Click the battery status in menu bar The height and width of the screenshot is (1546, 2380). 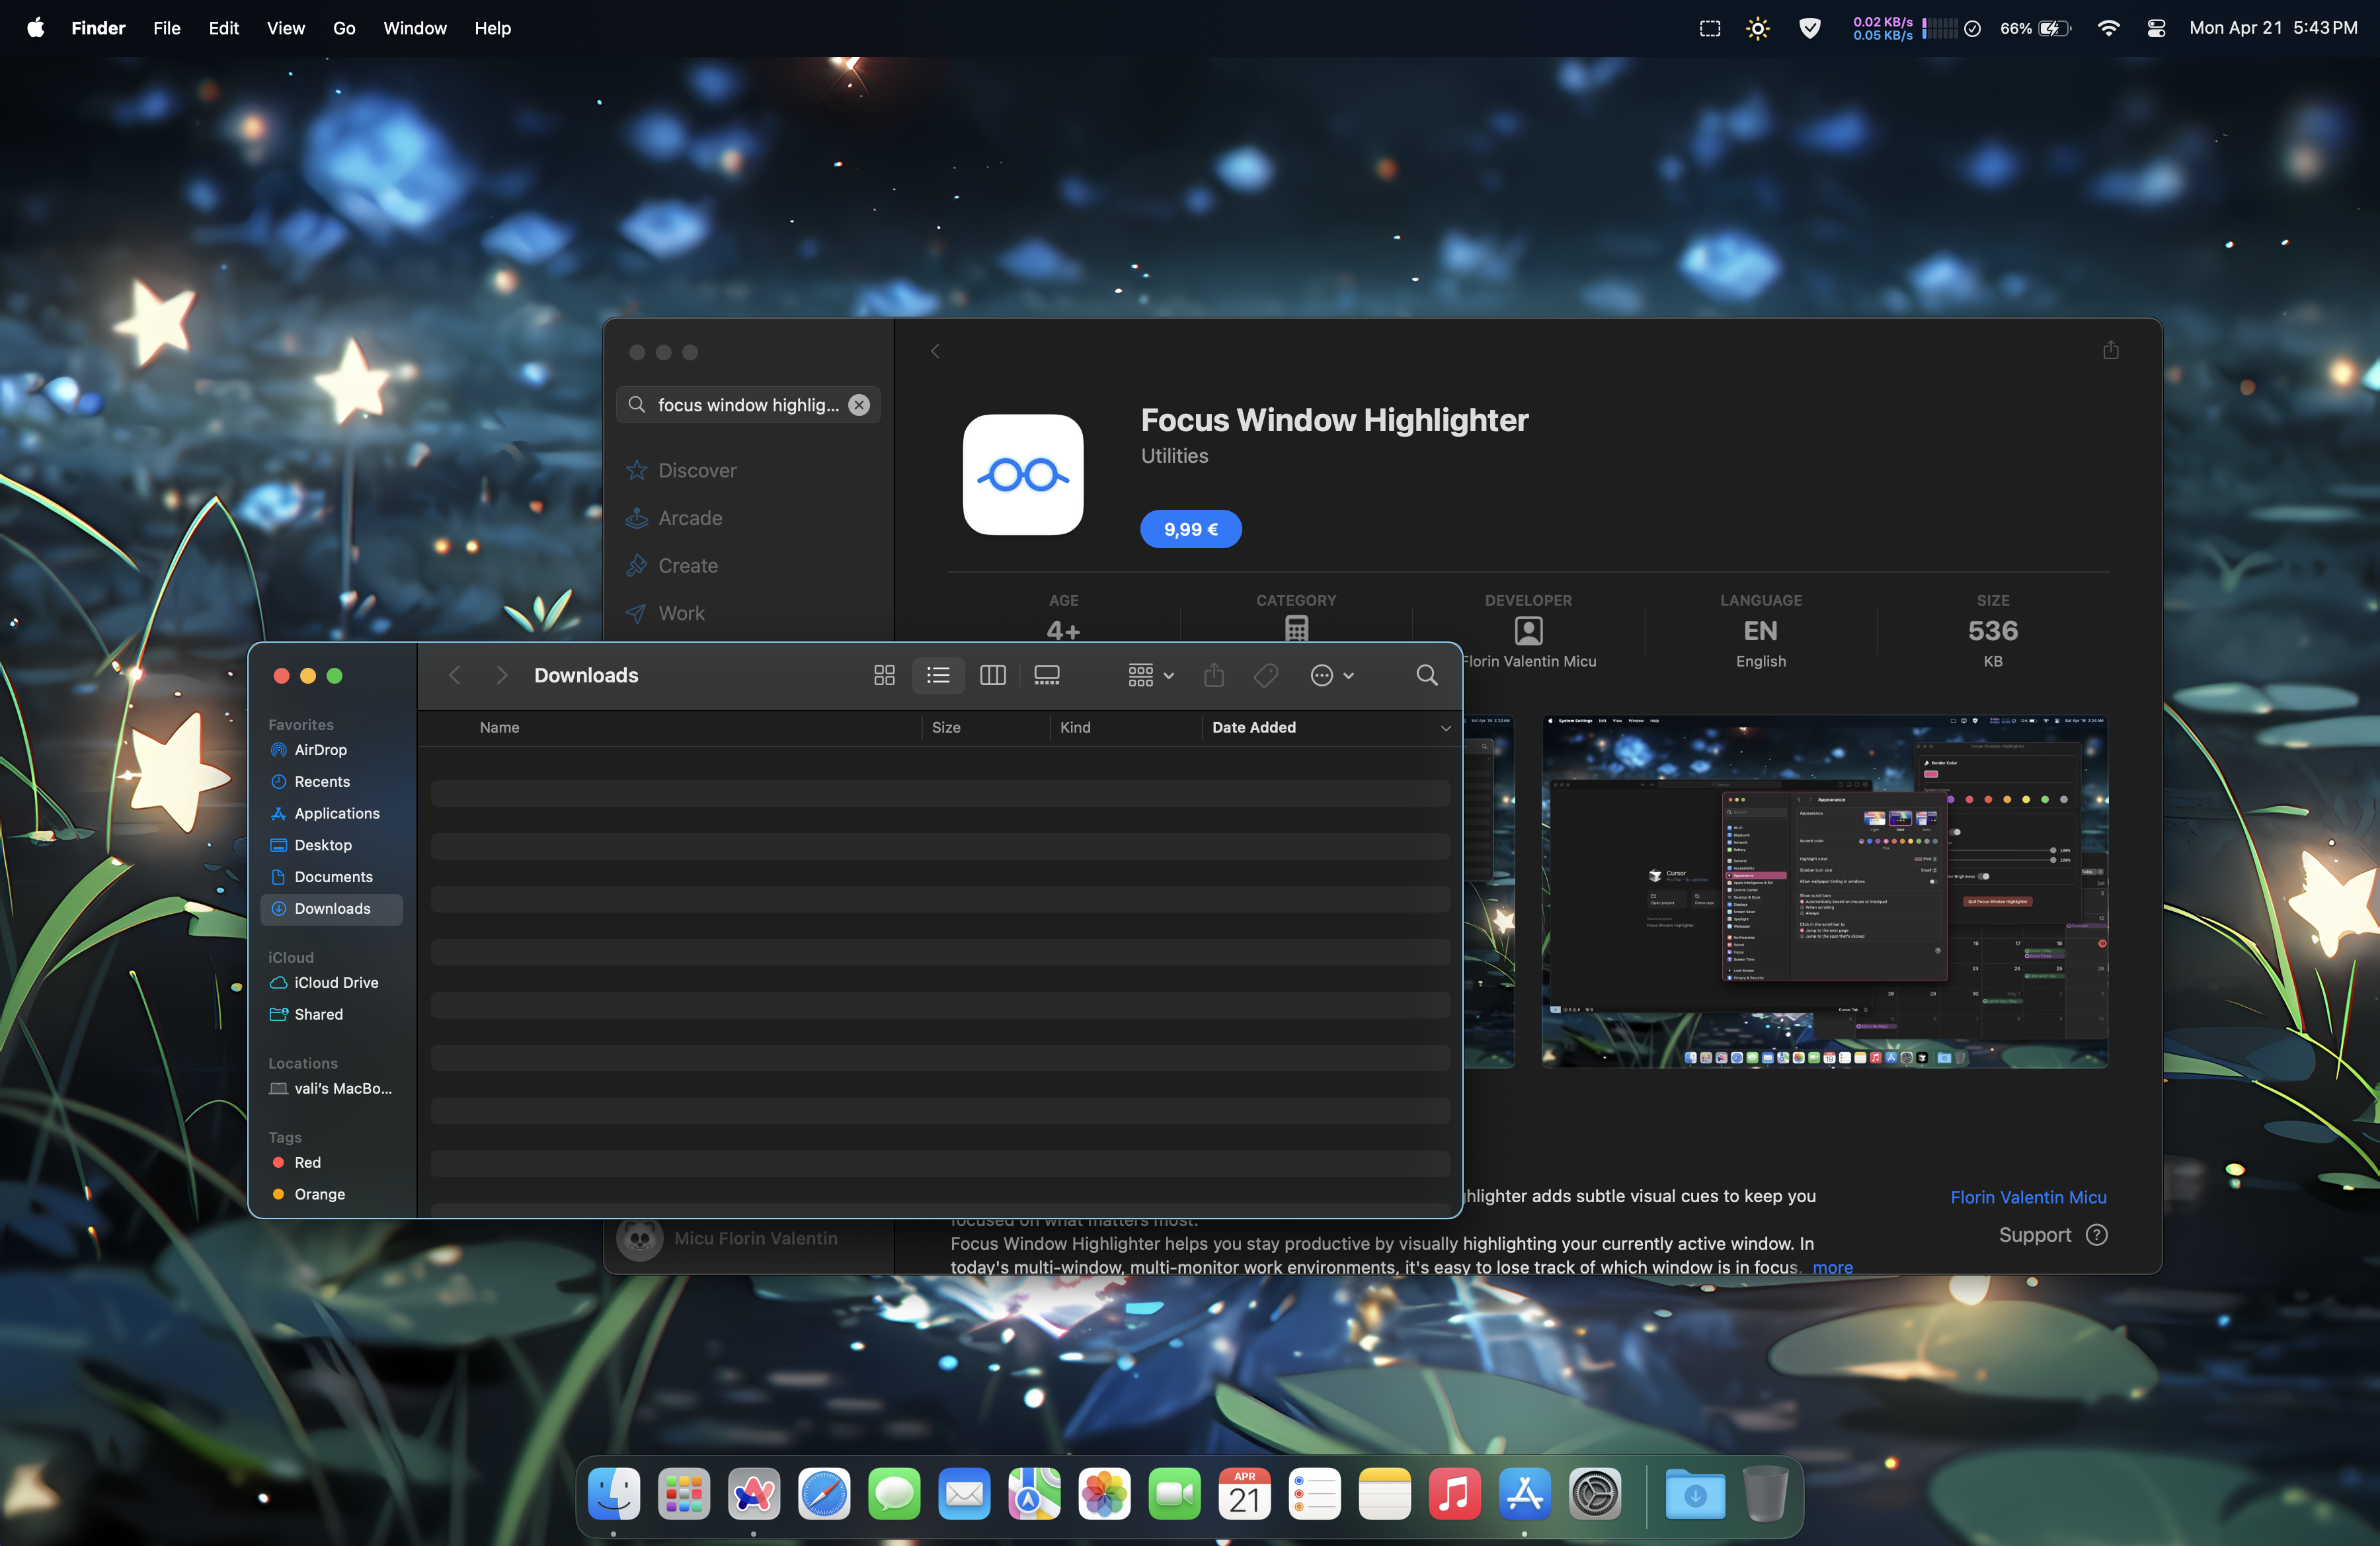tap(2035, 28)
